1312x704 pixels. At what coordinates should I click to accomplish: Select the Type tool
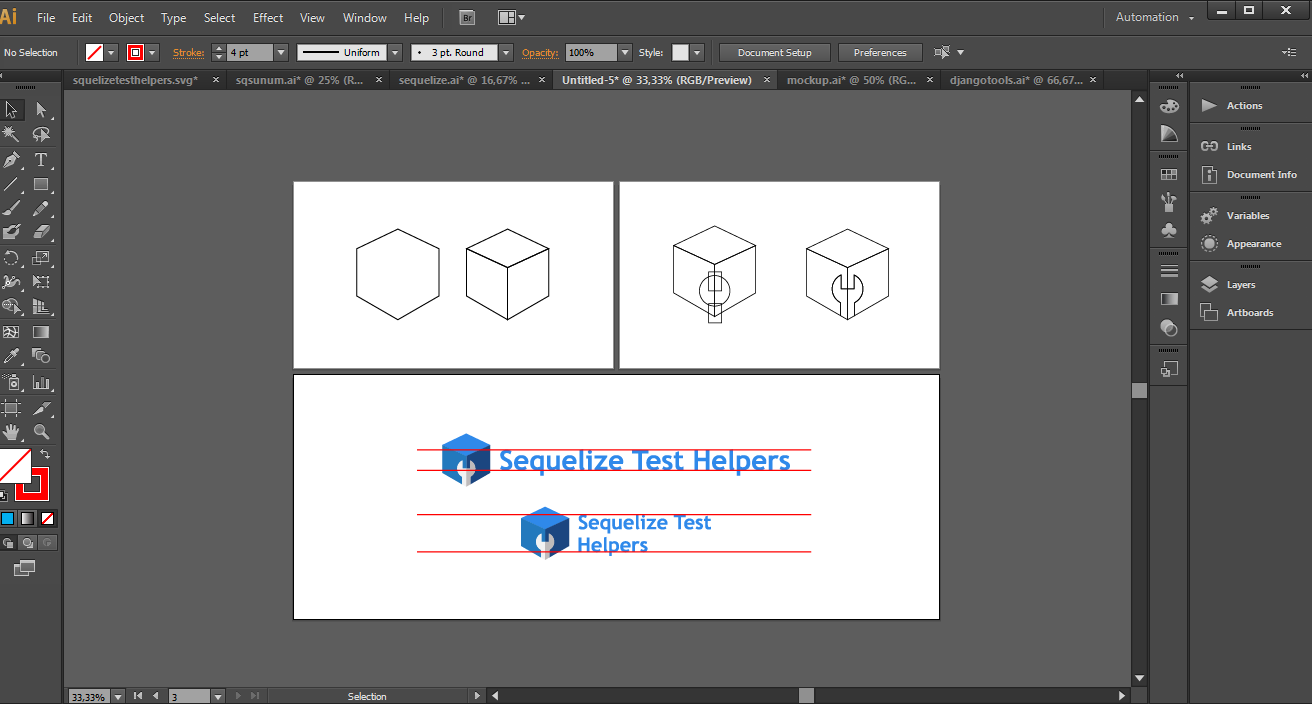tap(41, 159)
